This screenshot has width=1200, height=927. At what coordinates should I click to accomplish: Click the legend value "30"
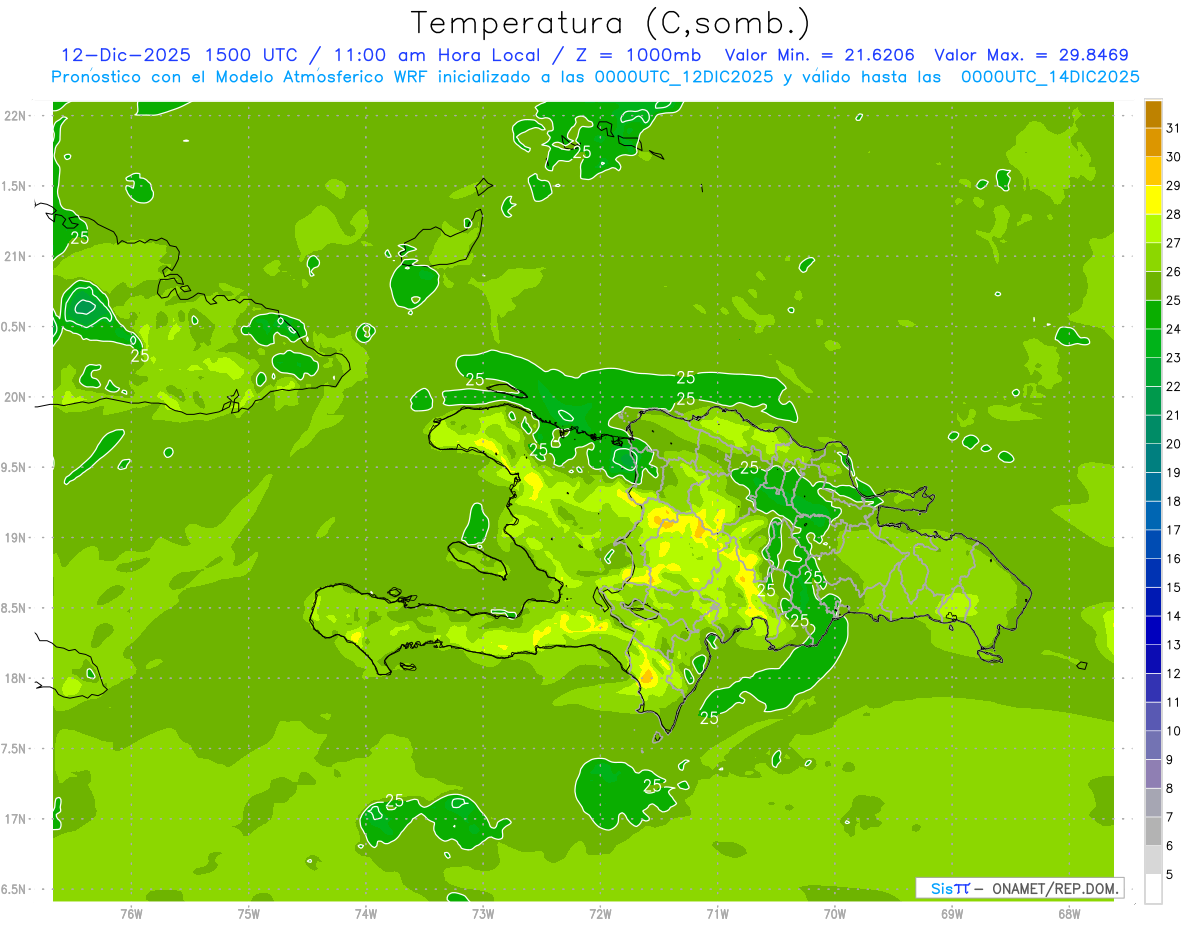point(1174,157)
